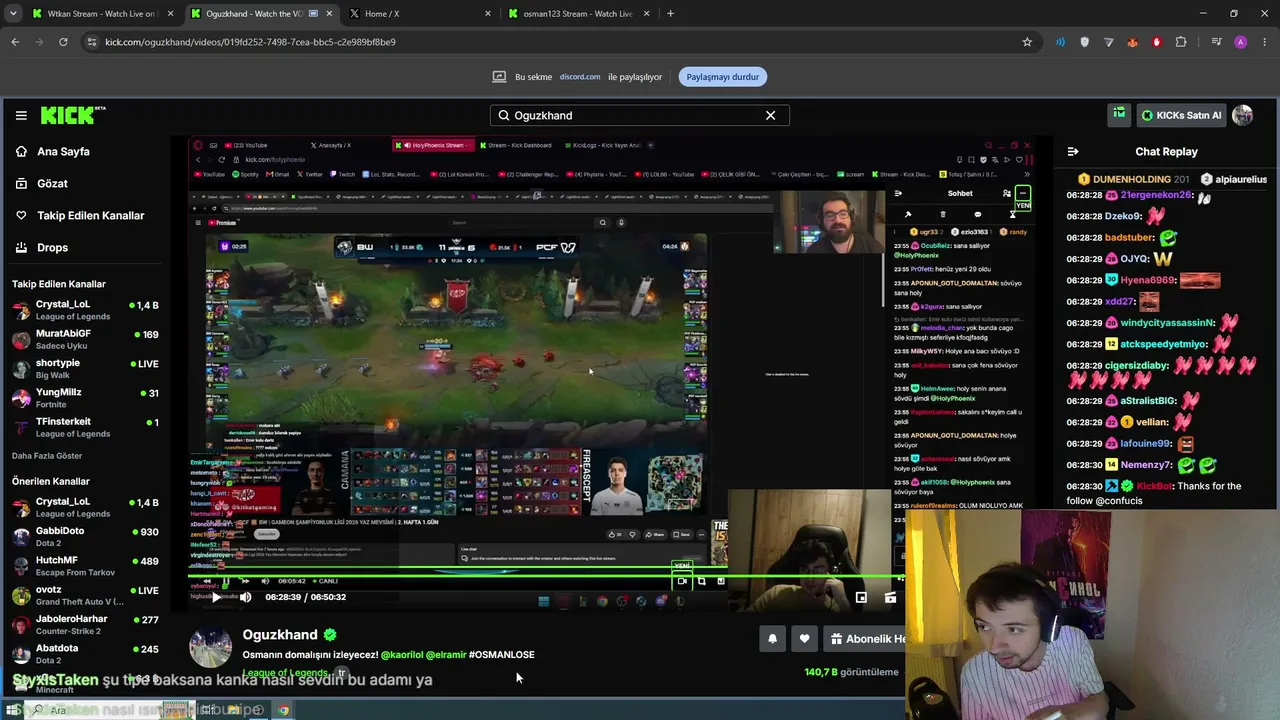Click the Abonelik gift subscription button
1280x720 pixels.
[x=865, y=639]
